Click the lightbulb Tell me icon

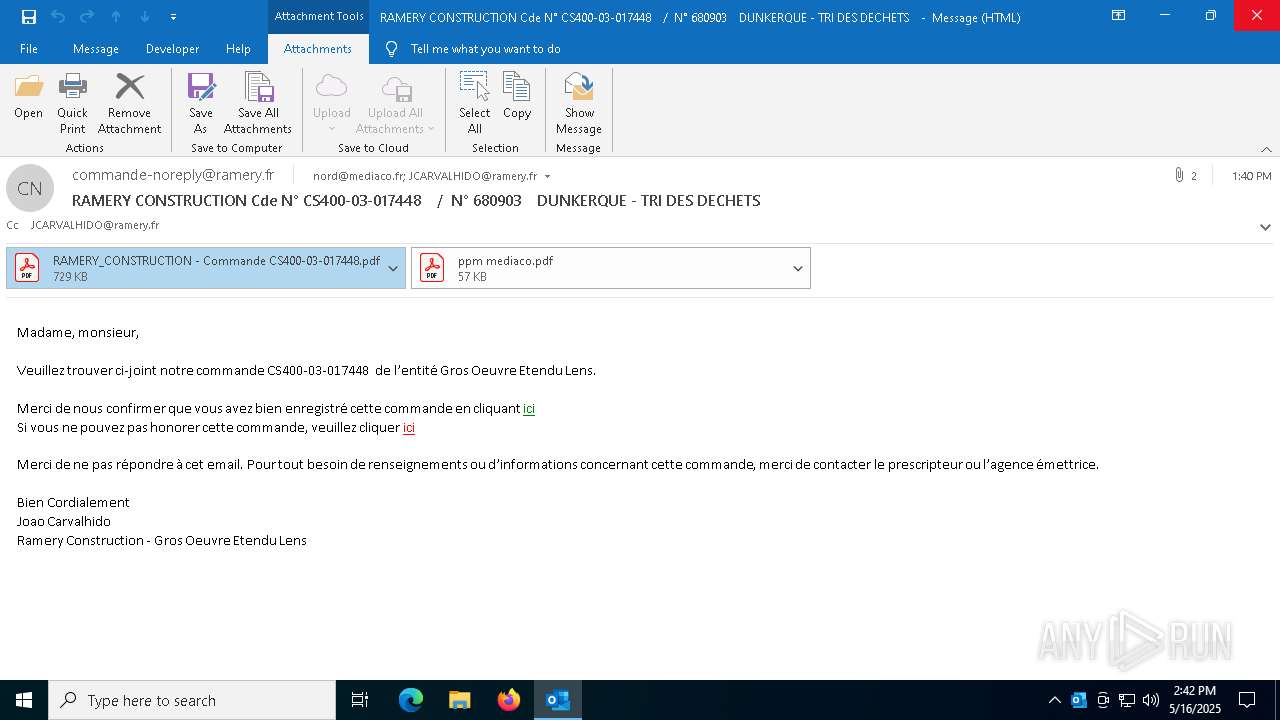pyautogui.click(x=391, y=49)
